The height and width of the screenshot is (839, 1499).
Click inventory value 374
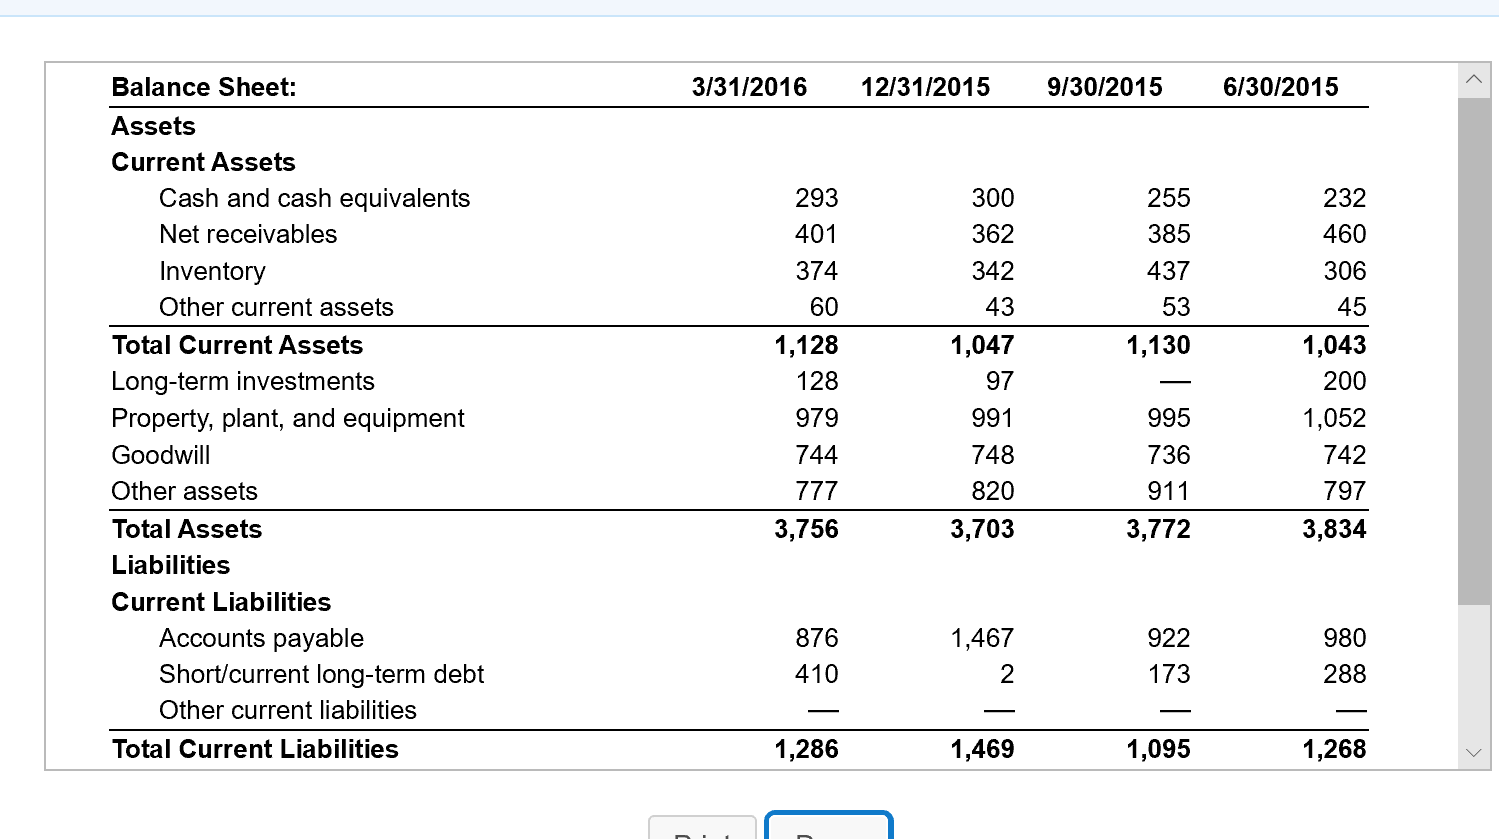coord(817,271)
